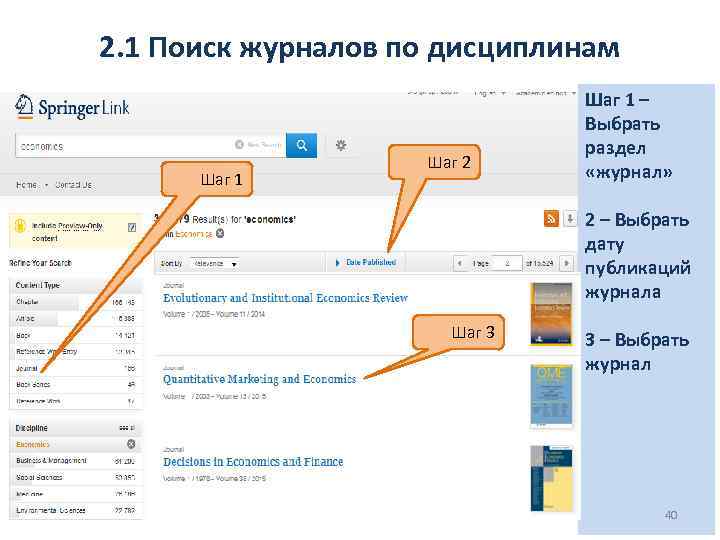Click Evolutionary Economics Review cover thumbnail

point(551,314)
